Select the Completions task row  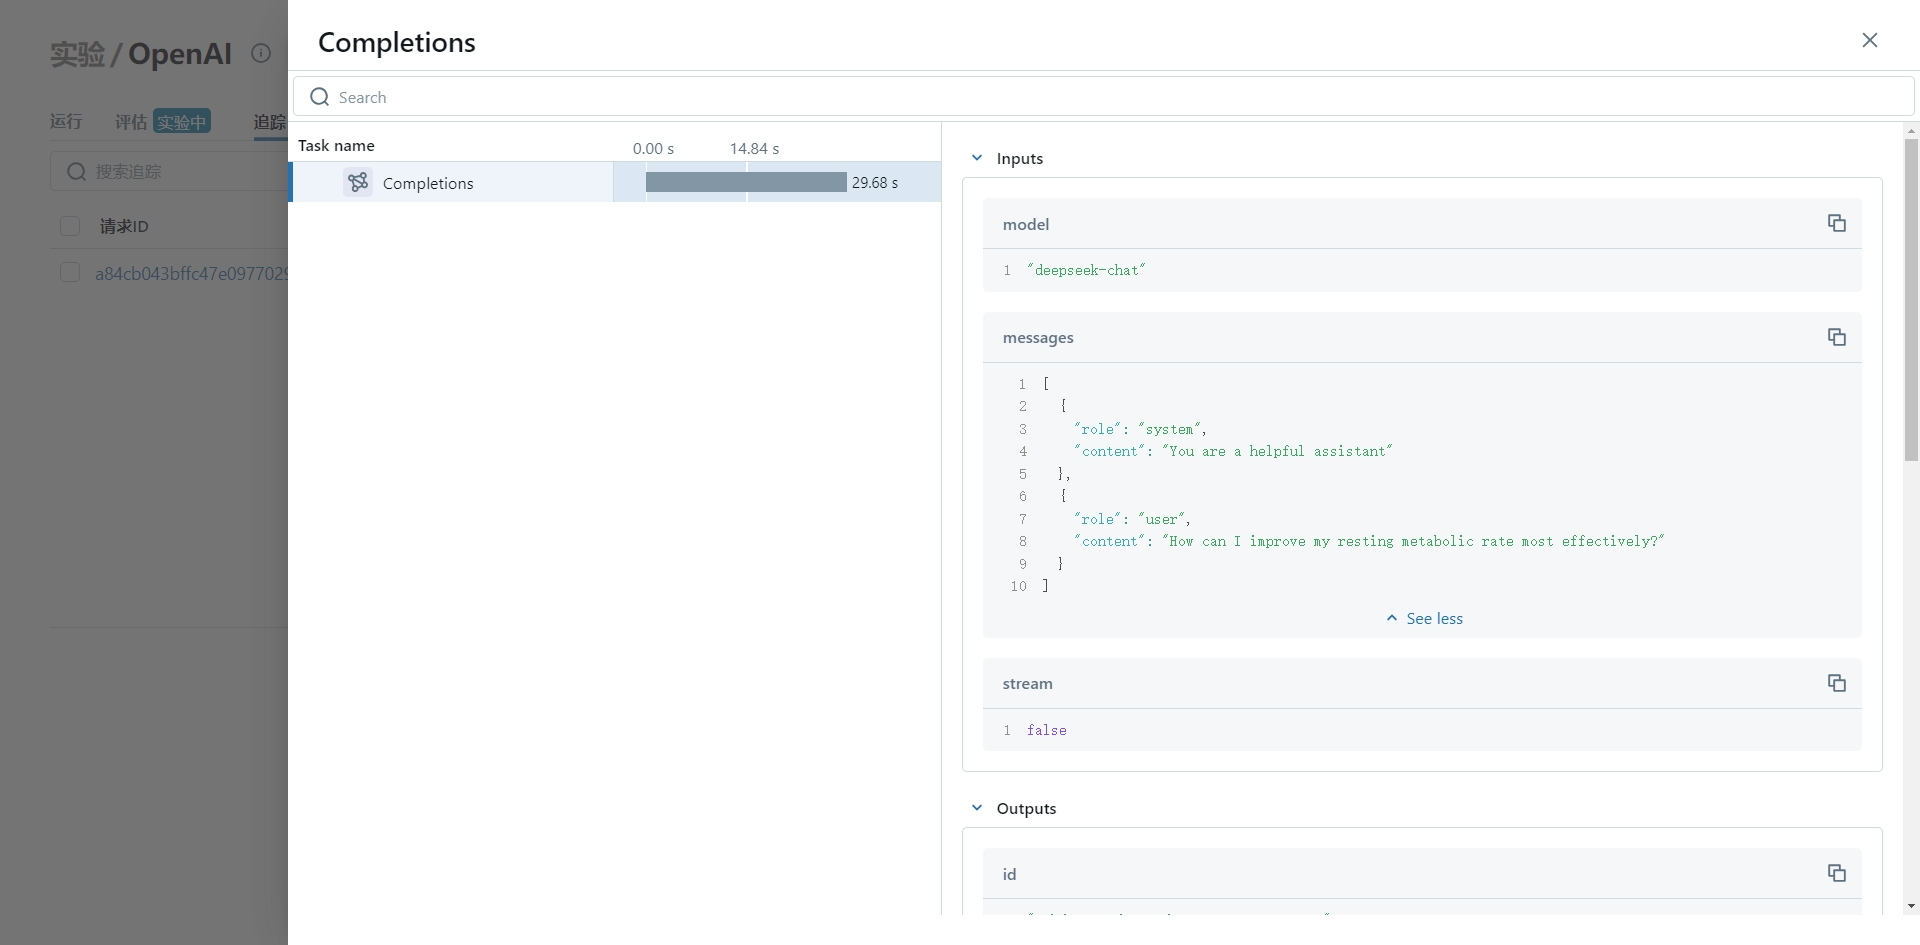click(615, 182)
